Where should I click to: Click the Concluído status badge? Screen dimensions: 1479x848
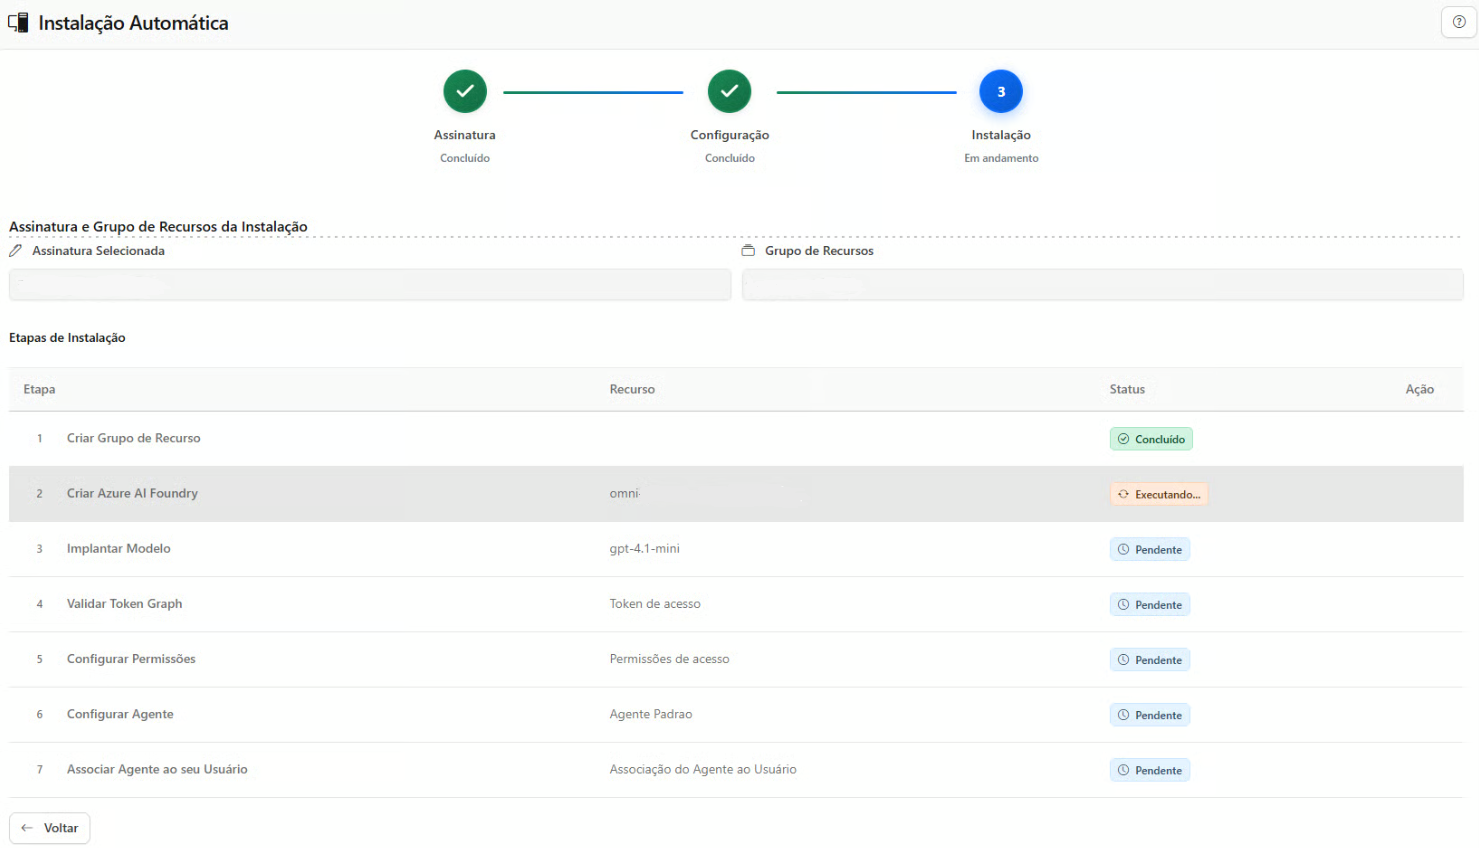point(1150,439)
